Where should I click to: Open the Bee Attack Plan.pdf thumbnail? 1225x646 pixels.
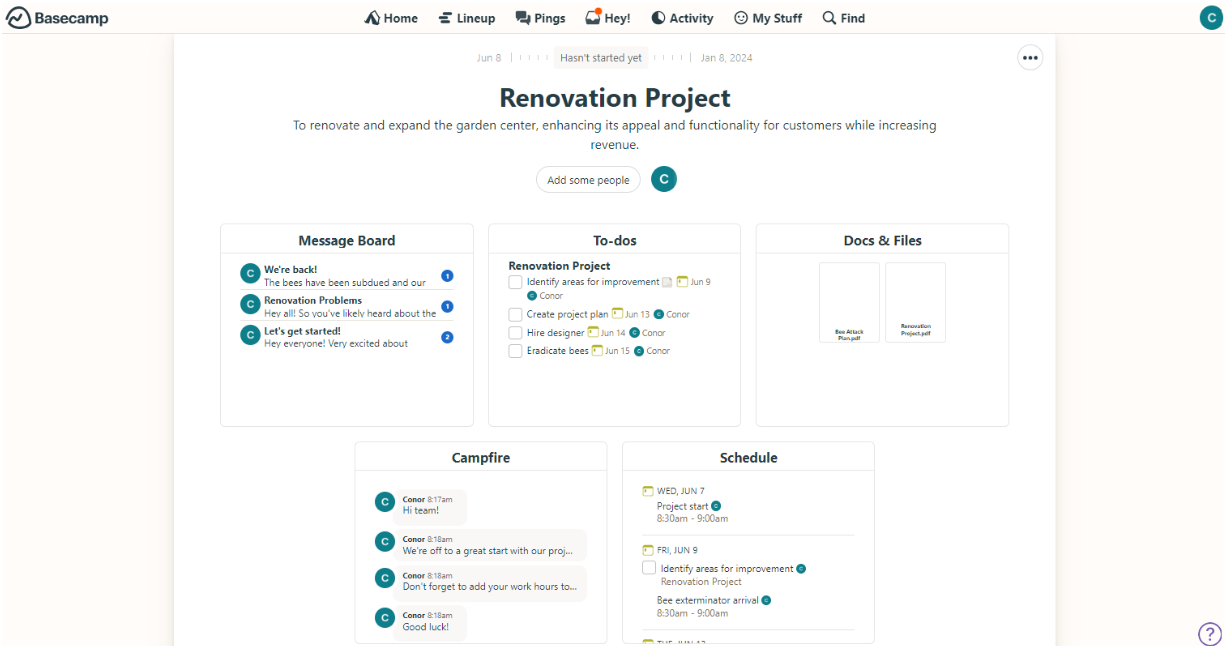coord(849,303)
